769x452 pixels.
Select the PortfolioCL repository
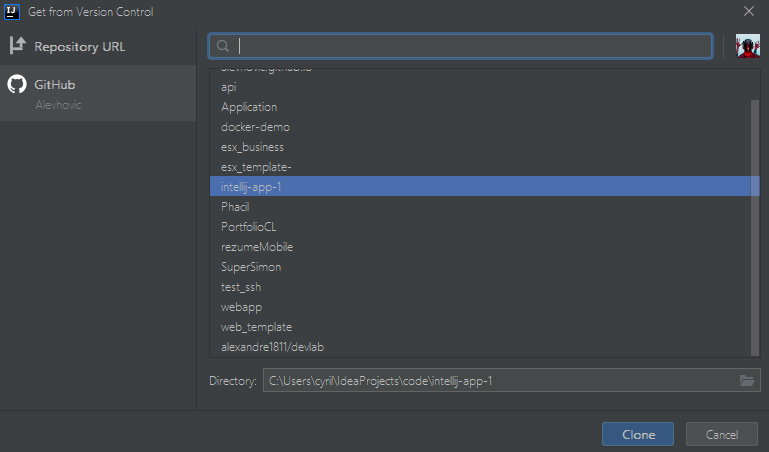pos(485,227)
